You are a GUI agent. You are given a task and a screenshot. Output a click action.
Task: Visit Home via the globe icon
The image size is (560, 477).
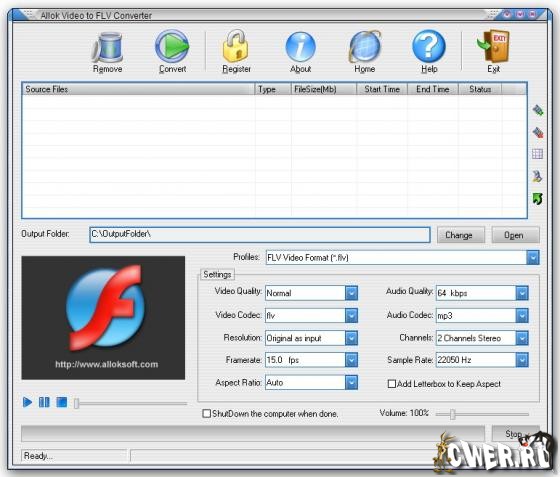coord(365,47)
